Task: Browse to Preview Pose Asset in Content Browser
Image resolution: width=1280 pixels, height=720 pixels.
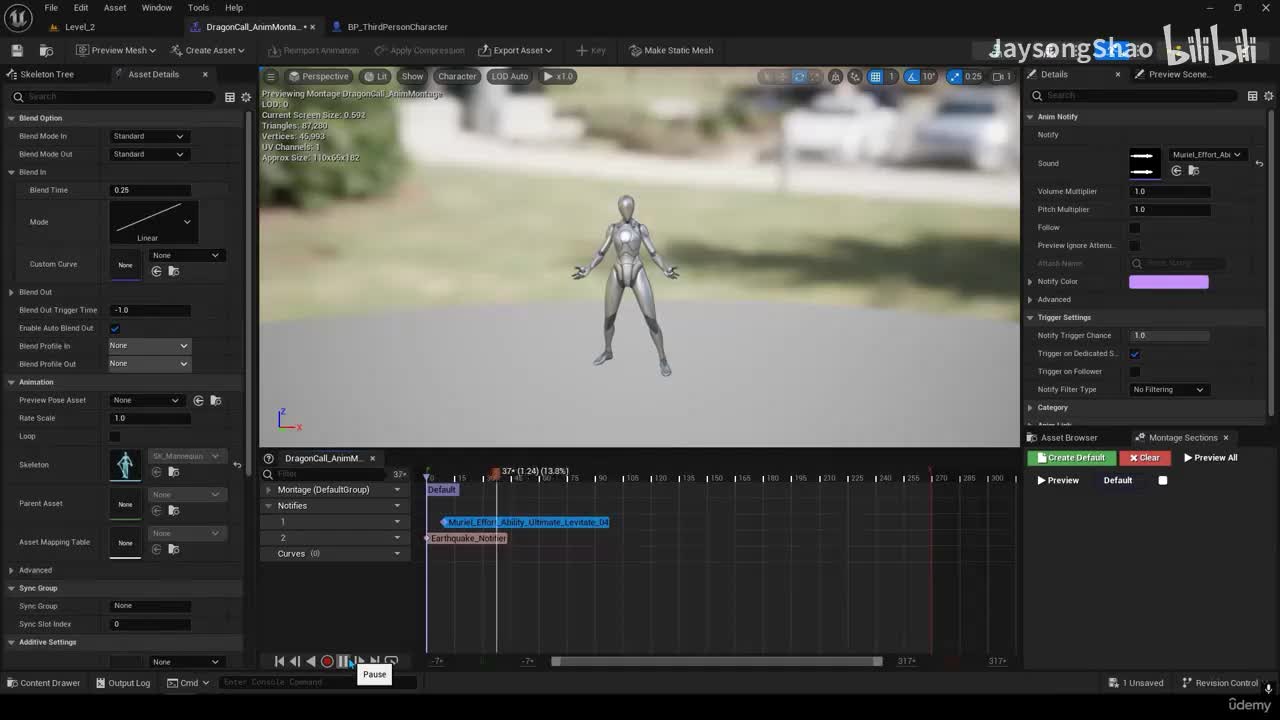Action: pos(215,400)
